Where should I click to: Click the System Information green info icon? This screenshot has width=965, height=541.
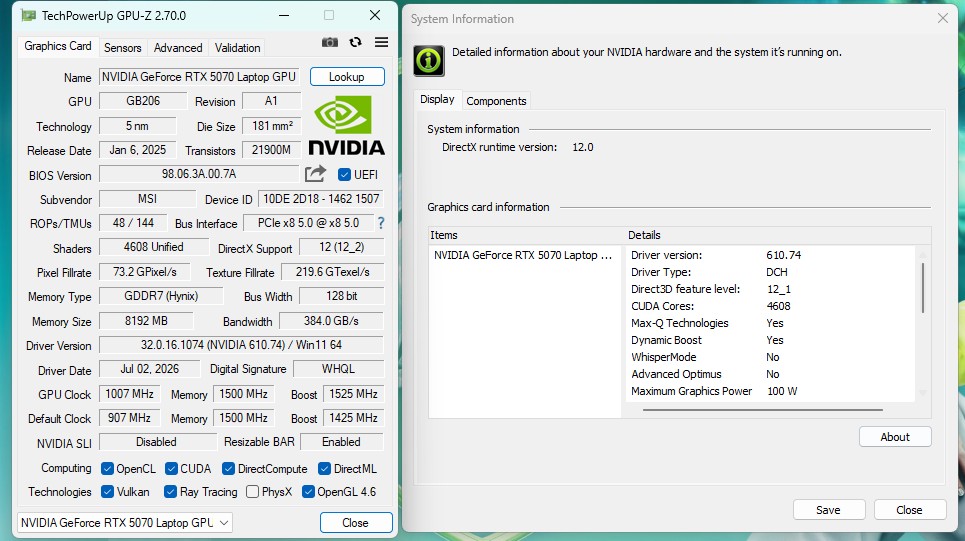point(429,60)
